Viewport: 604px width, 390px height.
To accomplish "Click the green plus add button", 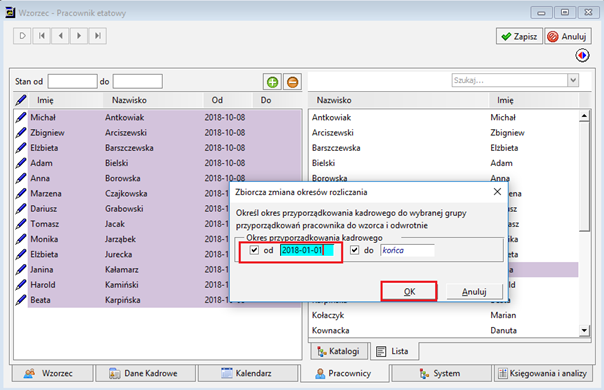I will point(272,82).
